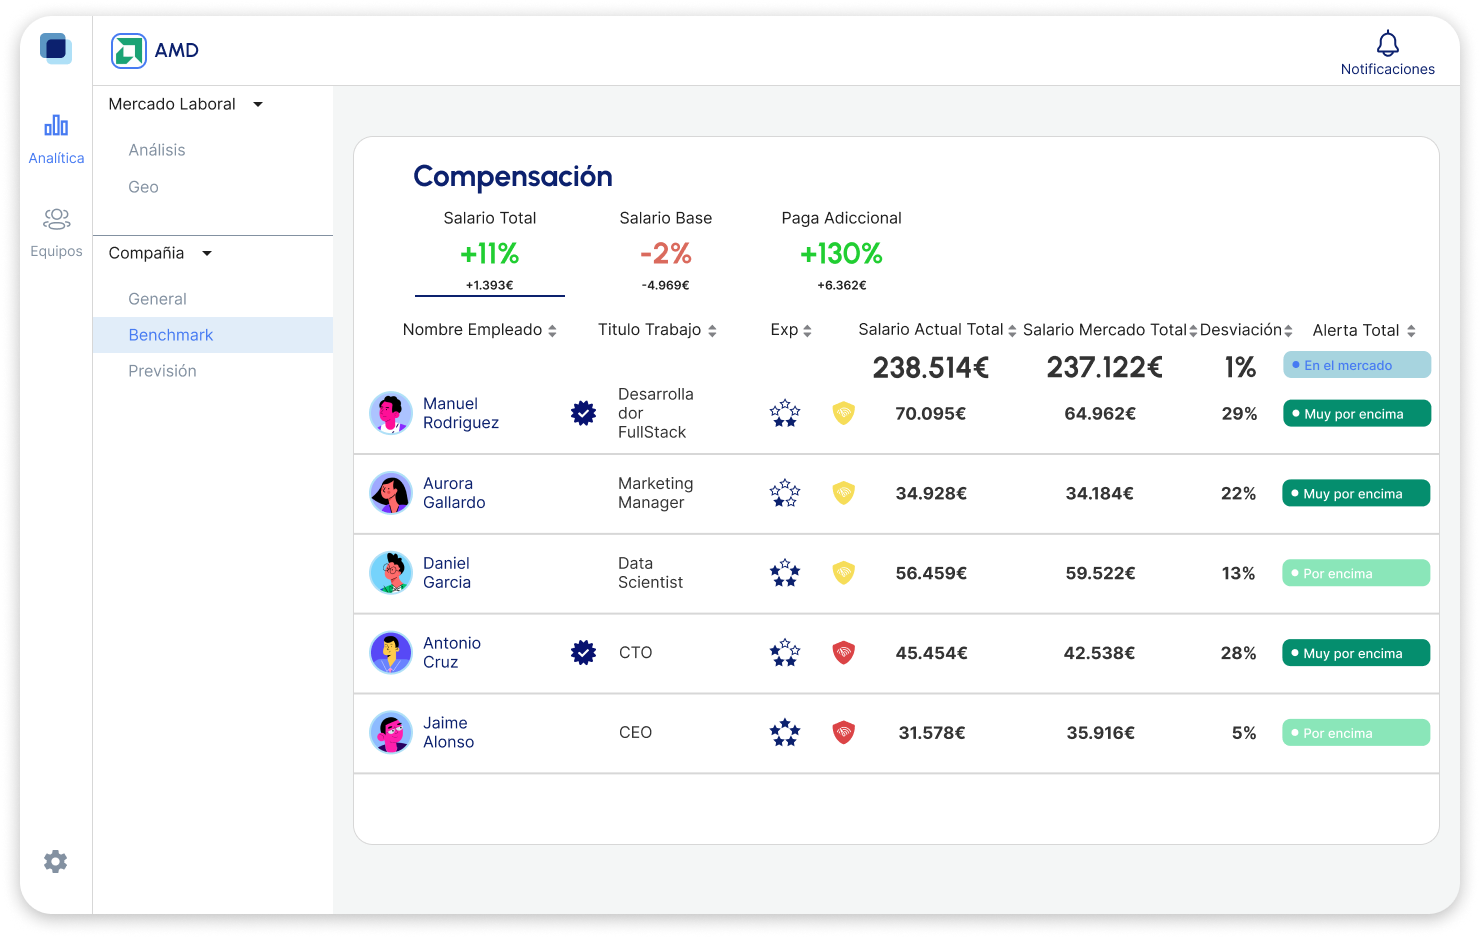Image resolution: width=1480 pixels, height=938 pixels.
Task: Click market salary value '59.522€'
Action: click(1101, 574)
